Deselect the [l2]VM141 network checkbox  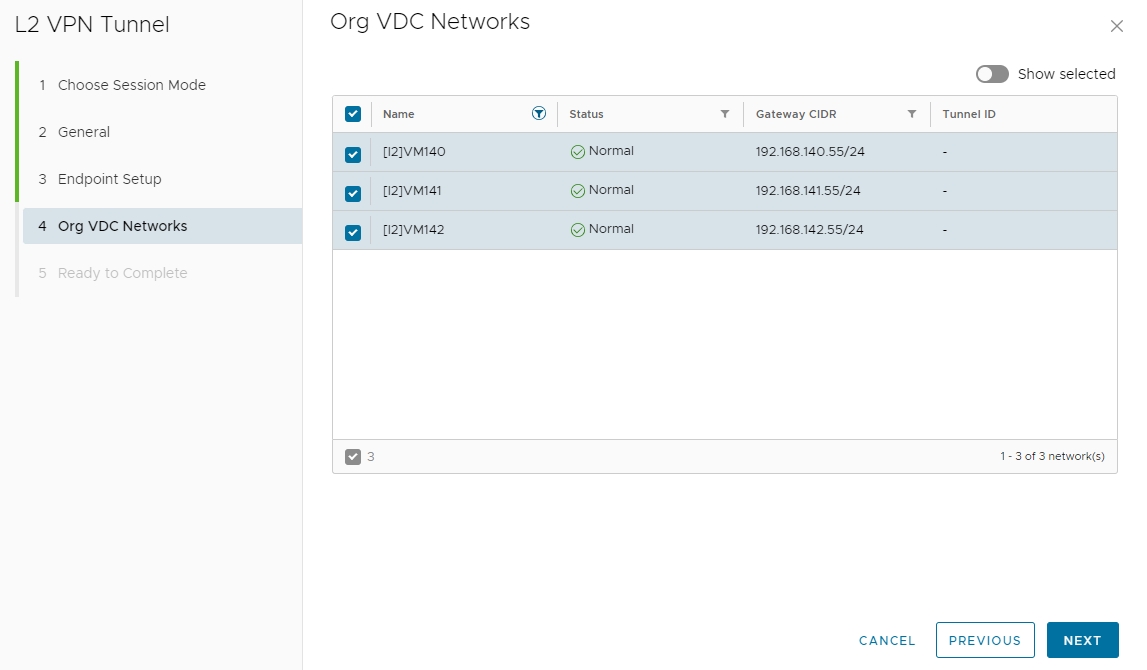point(353,193)
